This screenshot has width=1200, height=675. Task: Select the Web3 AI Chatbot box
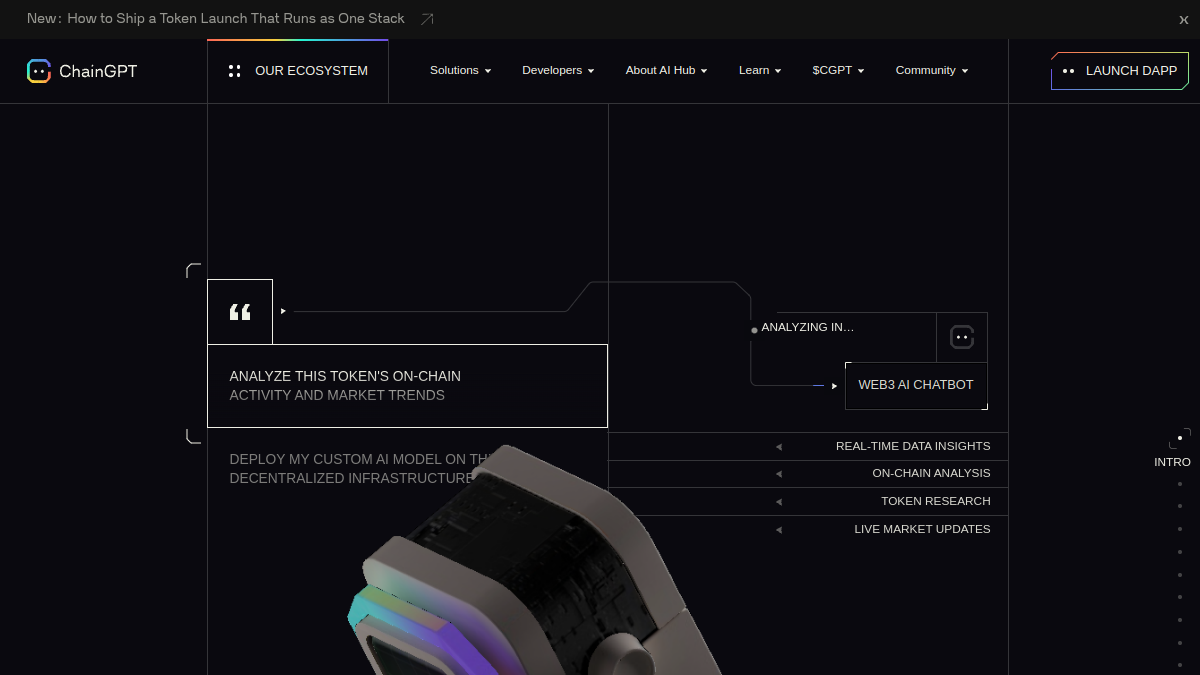[x=916, y=385]
